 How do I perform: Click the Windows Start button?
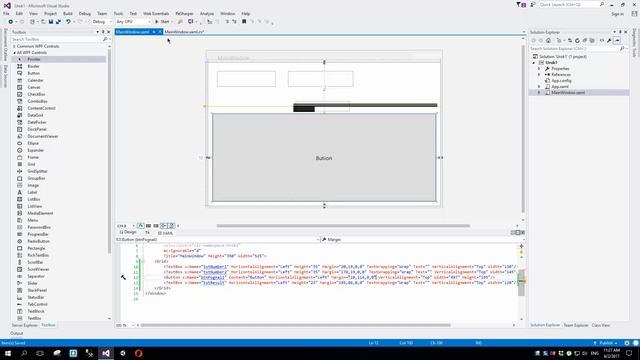tap(8, 353)
